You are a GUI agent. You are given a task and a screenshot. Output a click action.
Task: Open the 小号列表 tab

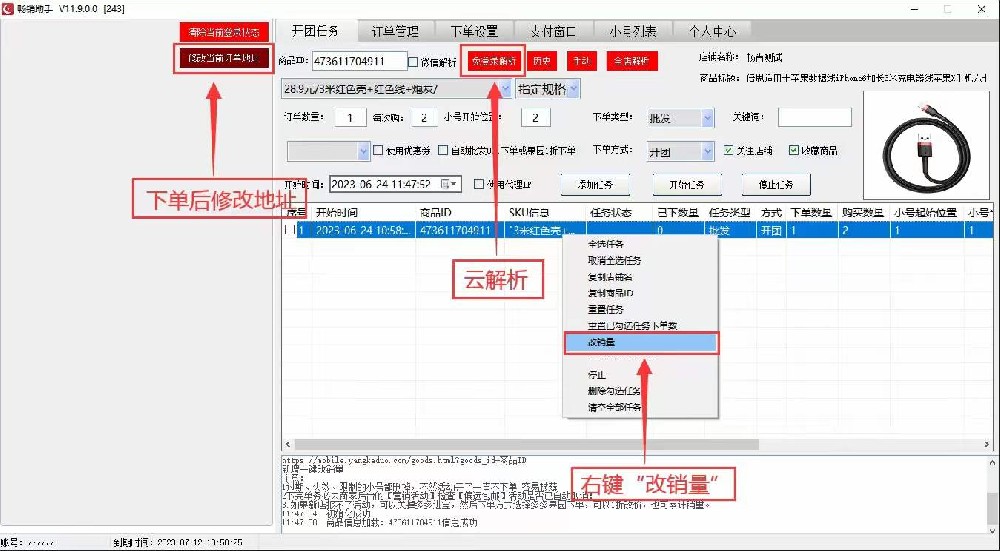635,32
